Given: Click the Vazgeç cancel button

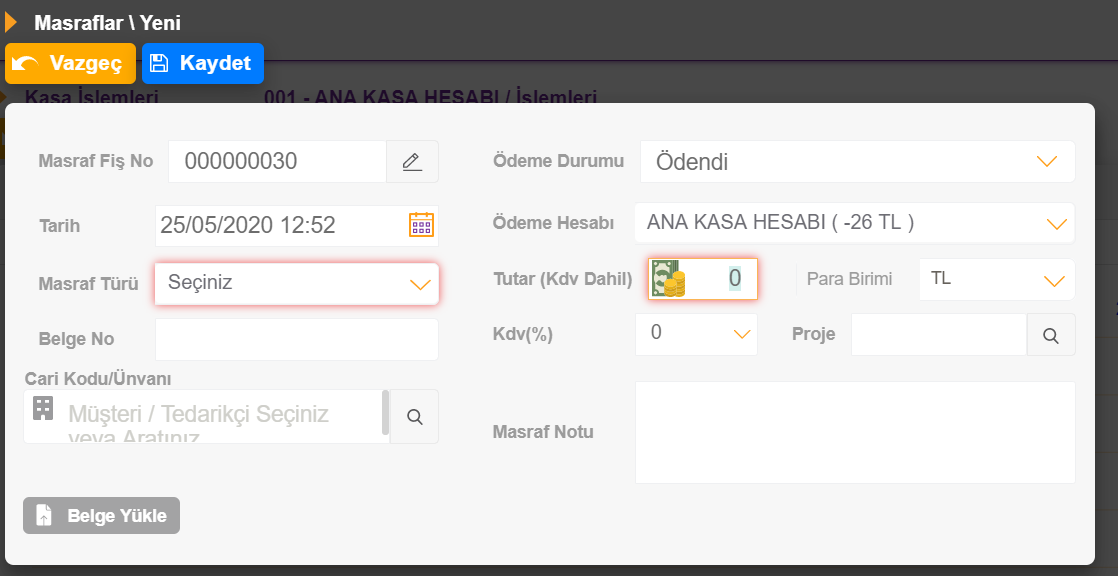Looking at the screenshot, I should tap(70, 63).
